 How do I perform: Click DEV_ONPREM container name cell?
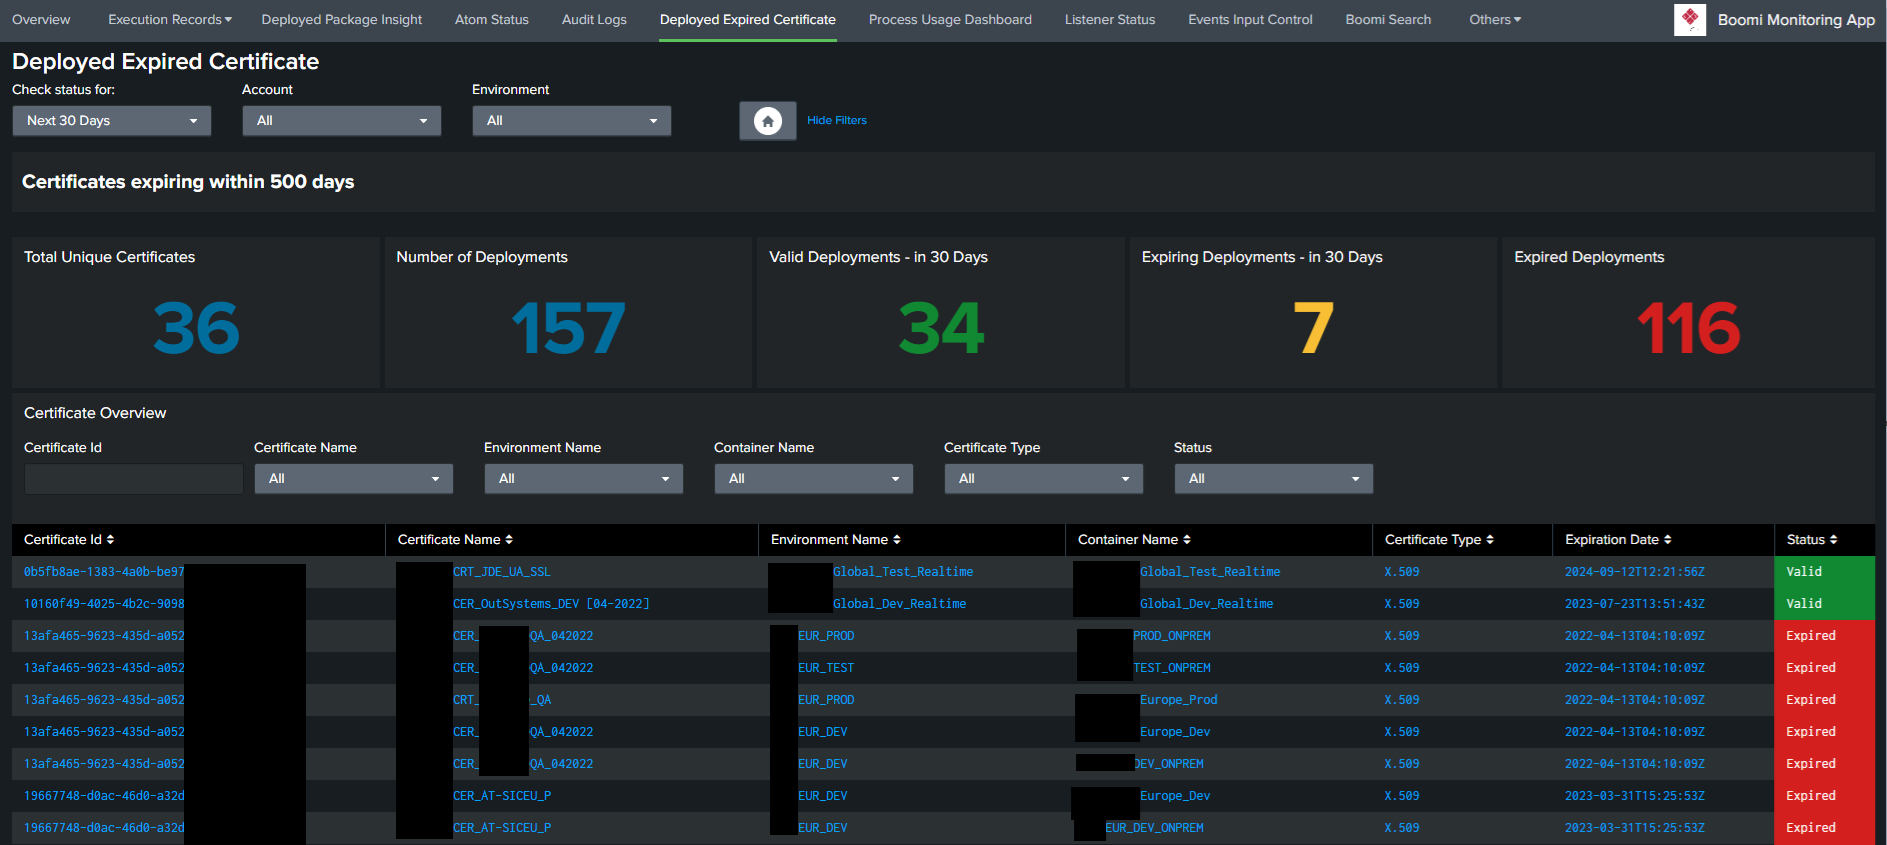pos(1169,764)
